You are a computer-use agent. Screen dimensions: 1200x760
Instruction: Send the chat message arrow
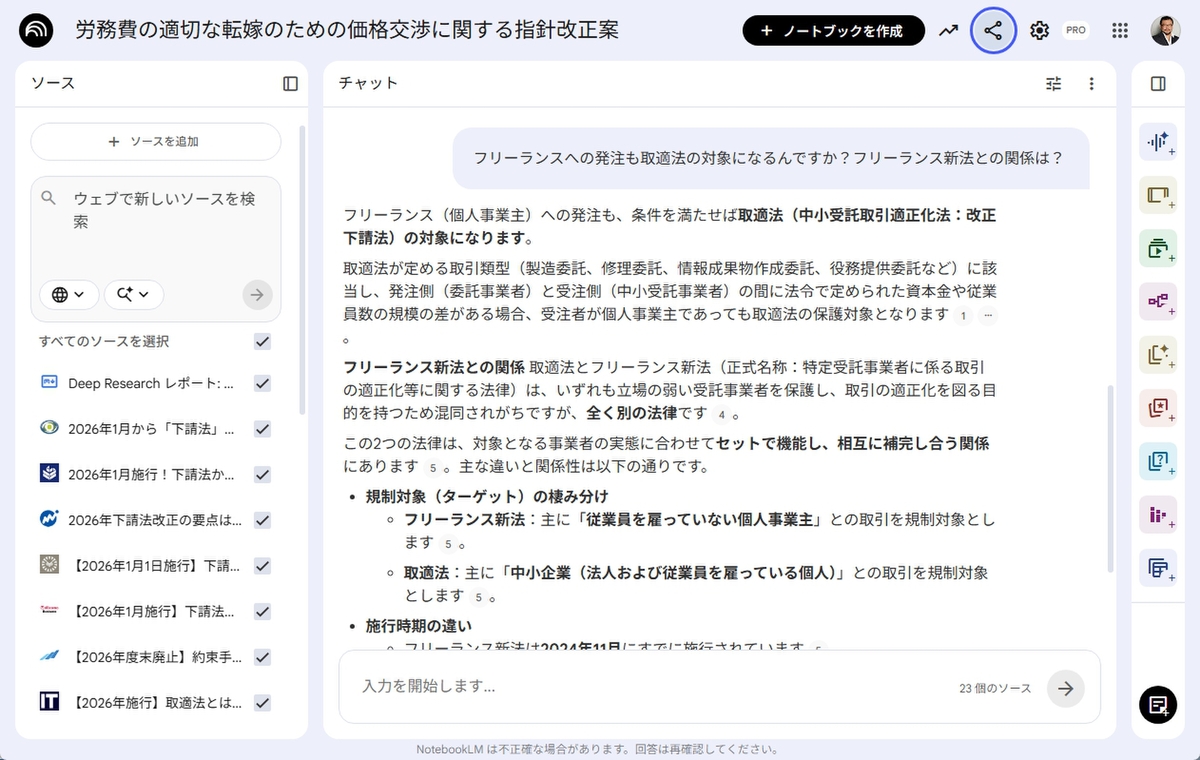point(1066,688)
